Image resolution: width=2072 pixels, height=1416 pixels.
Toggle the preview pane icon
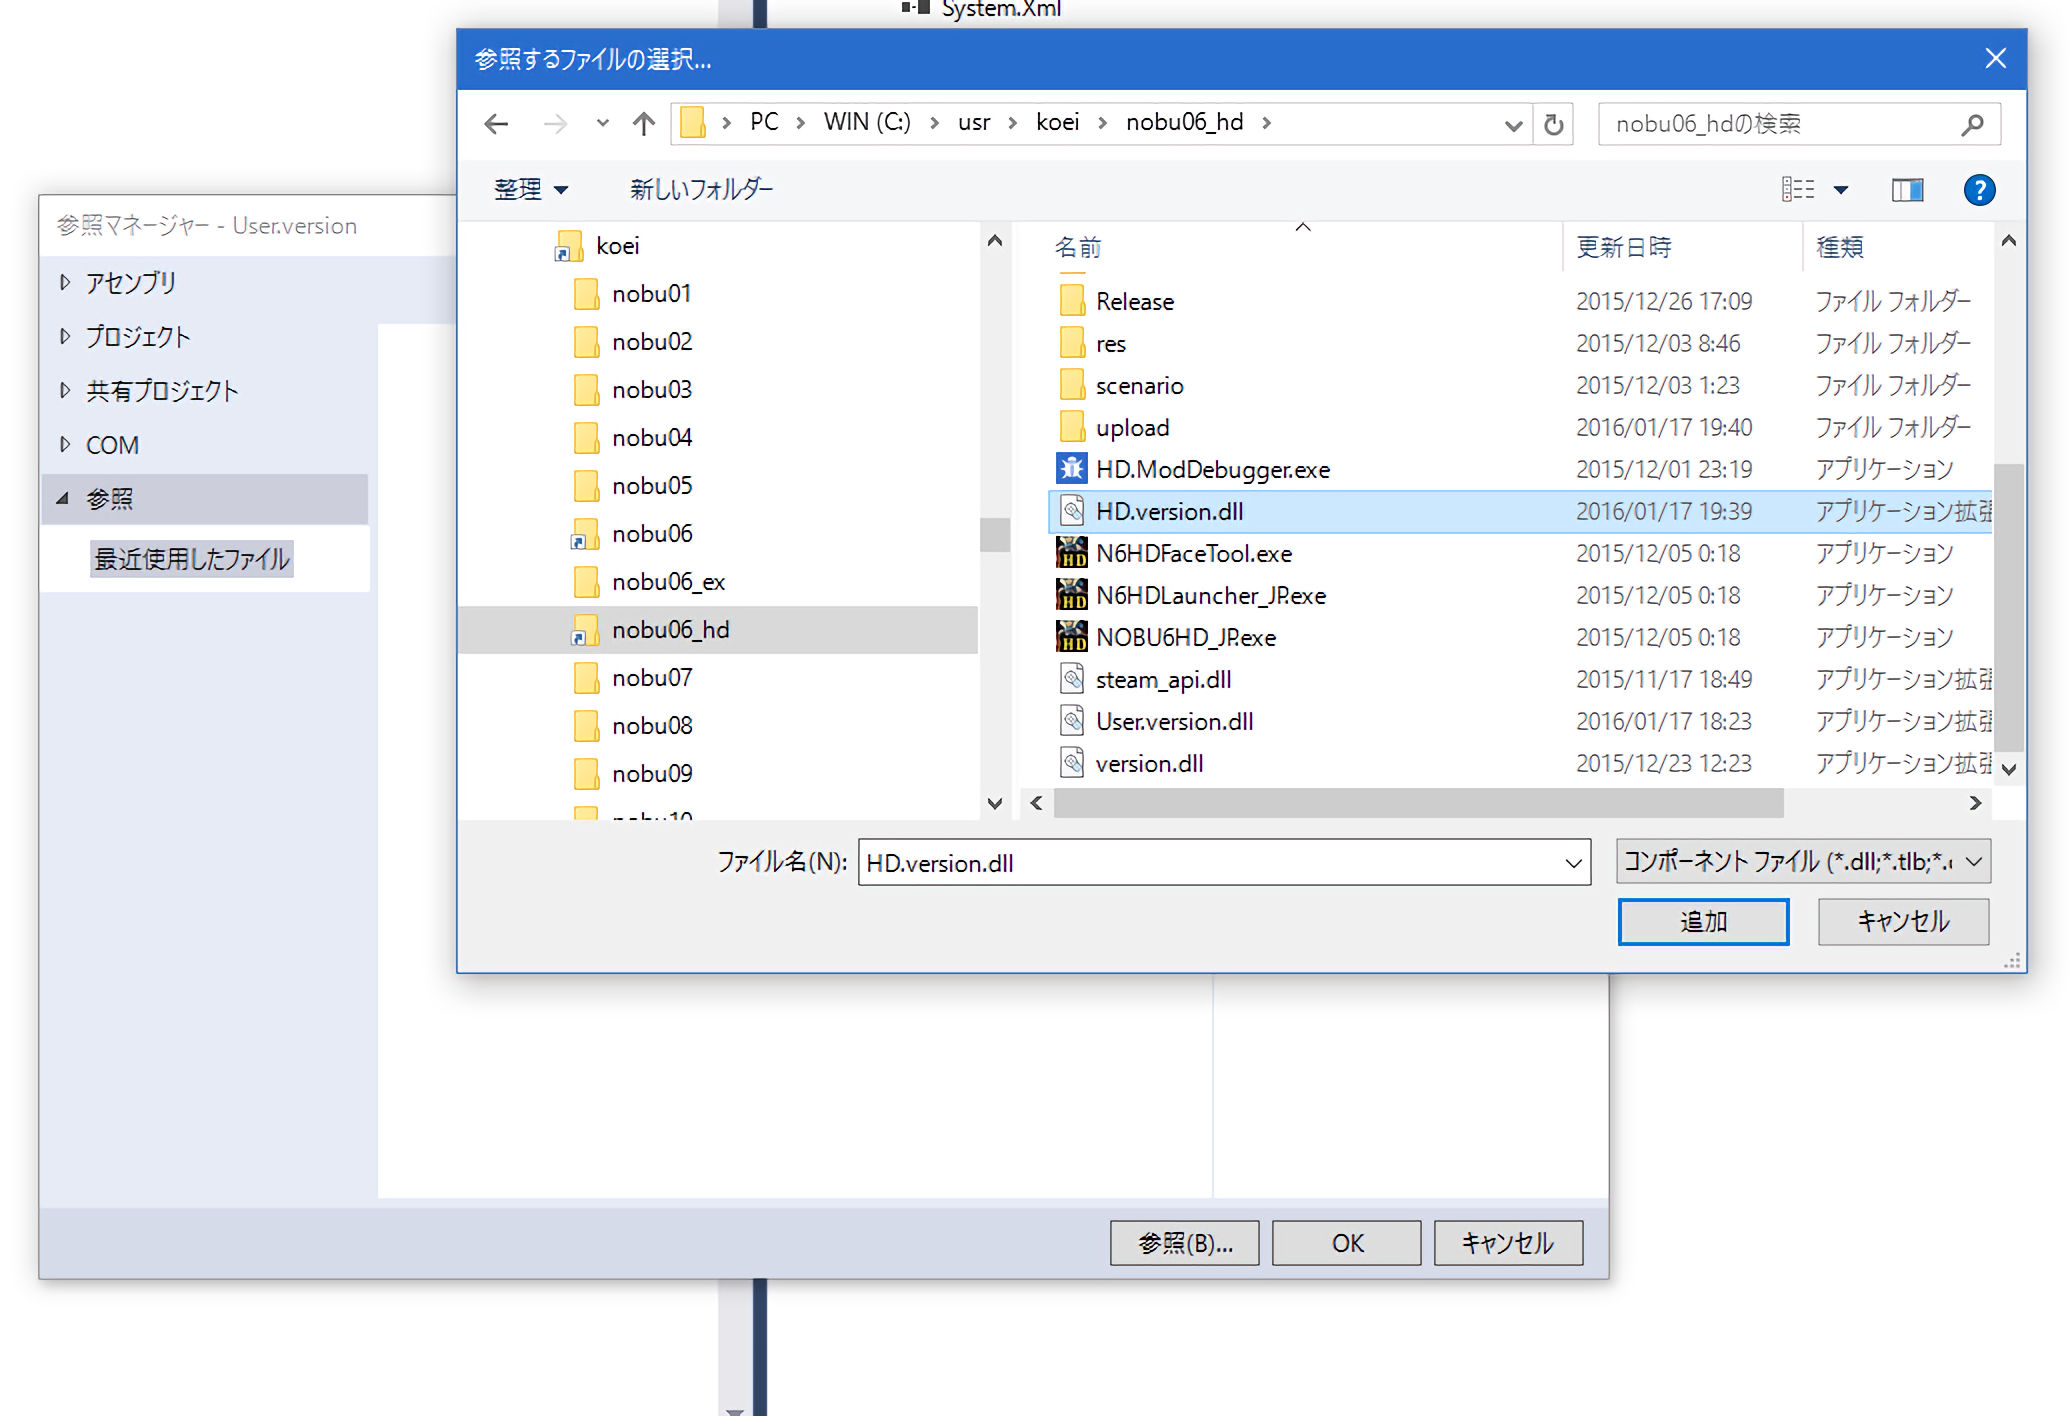point(1906,190)
